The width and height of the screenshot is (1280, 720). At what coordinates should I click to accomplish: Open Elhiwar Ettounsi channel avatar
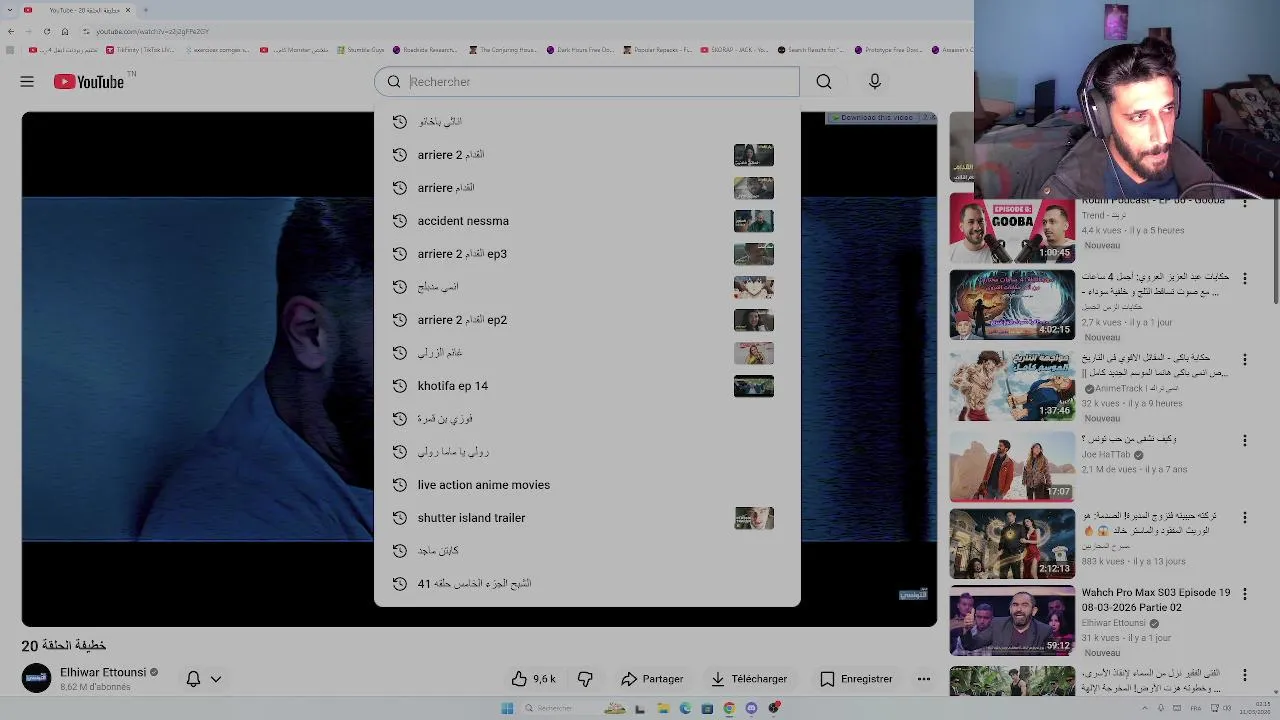coord(36,678)
